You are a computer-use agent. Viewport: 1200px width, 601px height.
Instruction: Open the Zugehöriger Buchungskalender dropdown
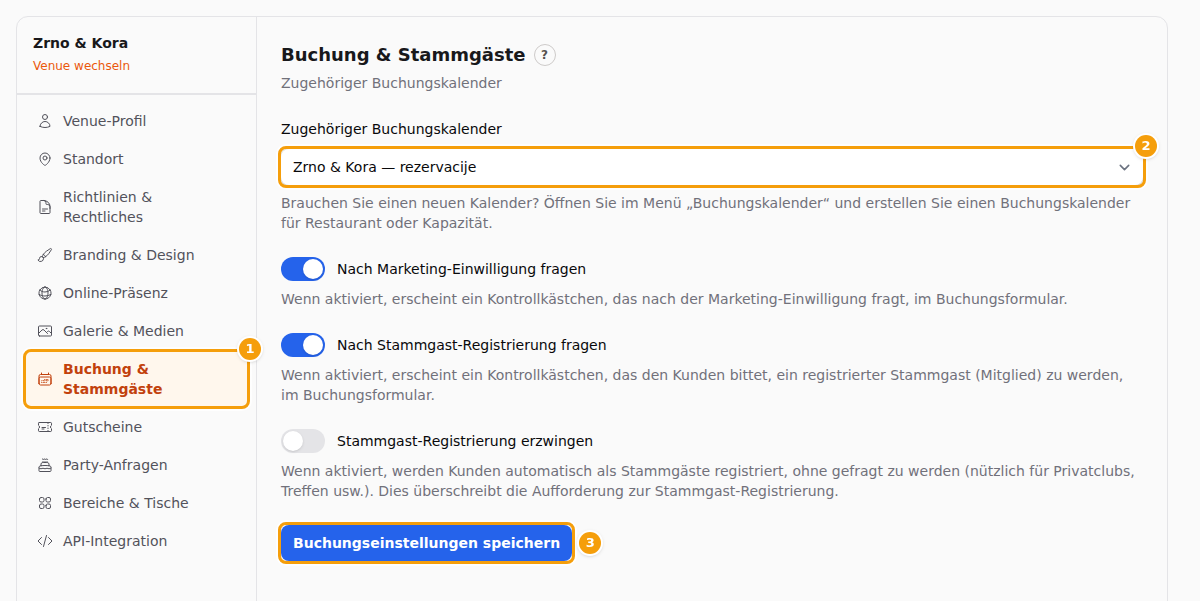(x=712, y=167)
